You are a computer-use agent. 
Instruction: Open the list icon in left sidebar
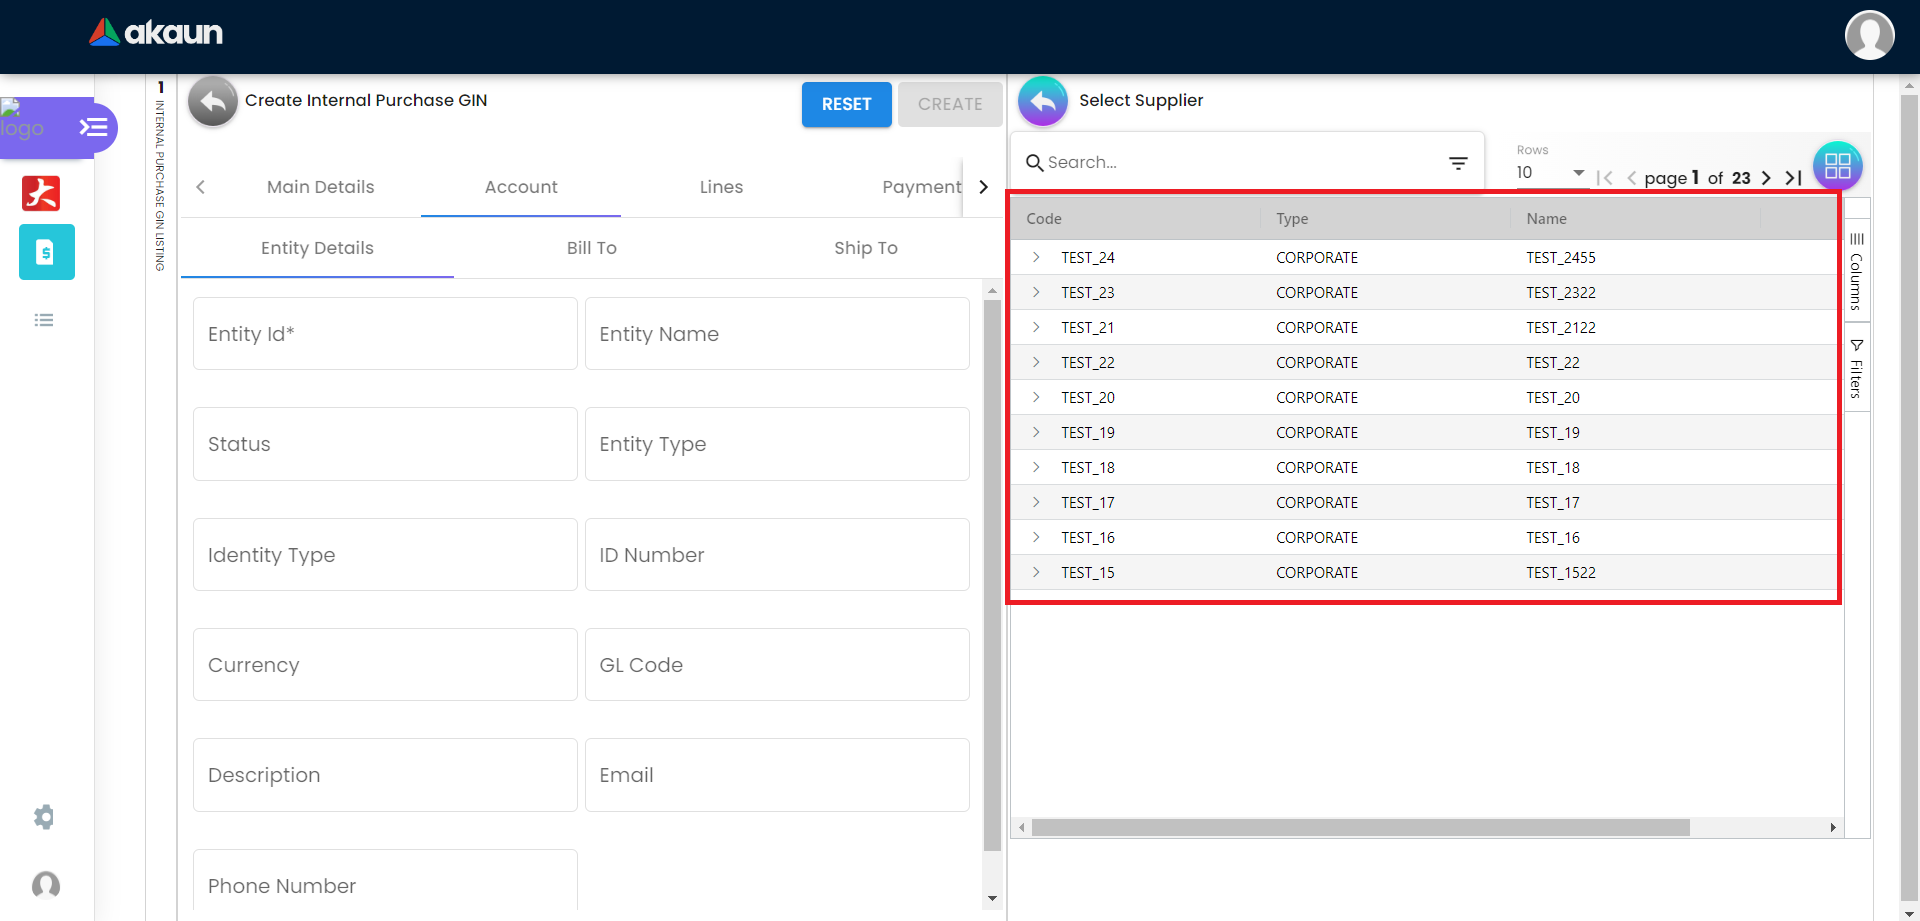pos(44,320)
